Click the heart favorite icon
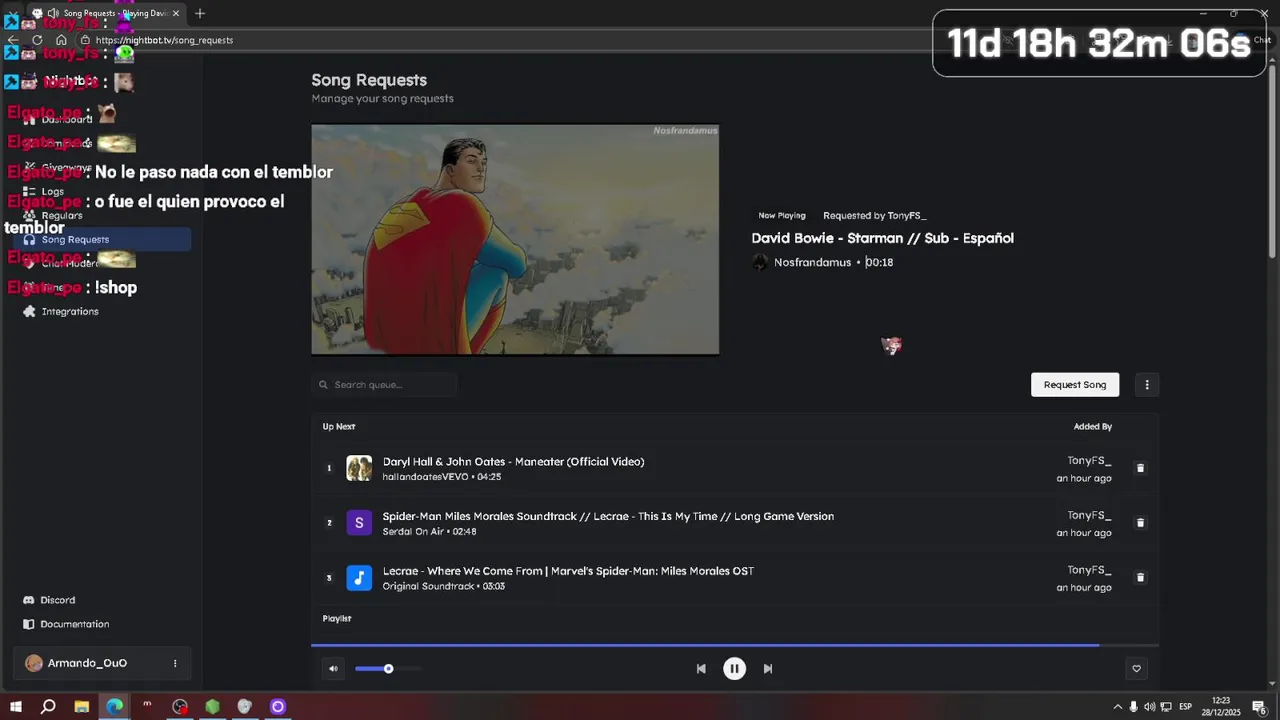This screenshot has width=1280, height=720. point(1136,669)
